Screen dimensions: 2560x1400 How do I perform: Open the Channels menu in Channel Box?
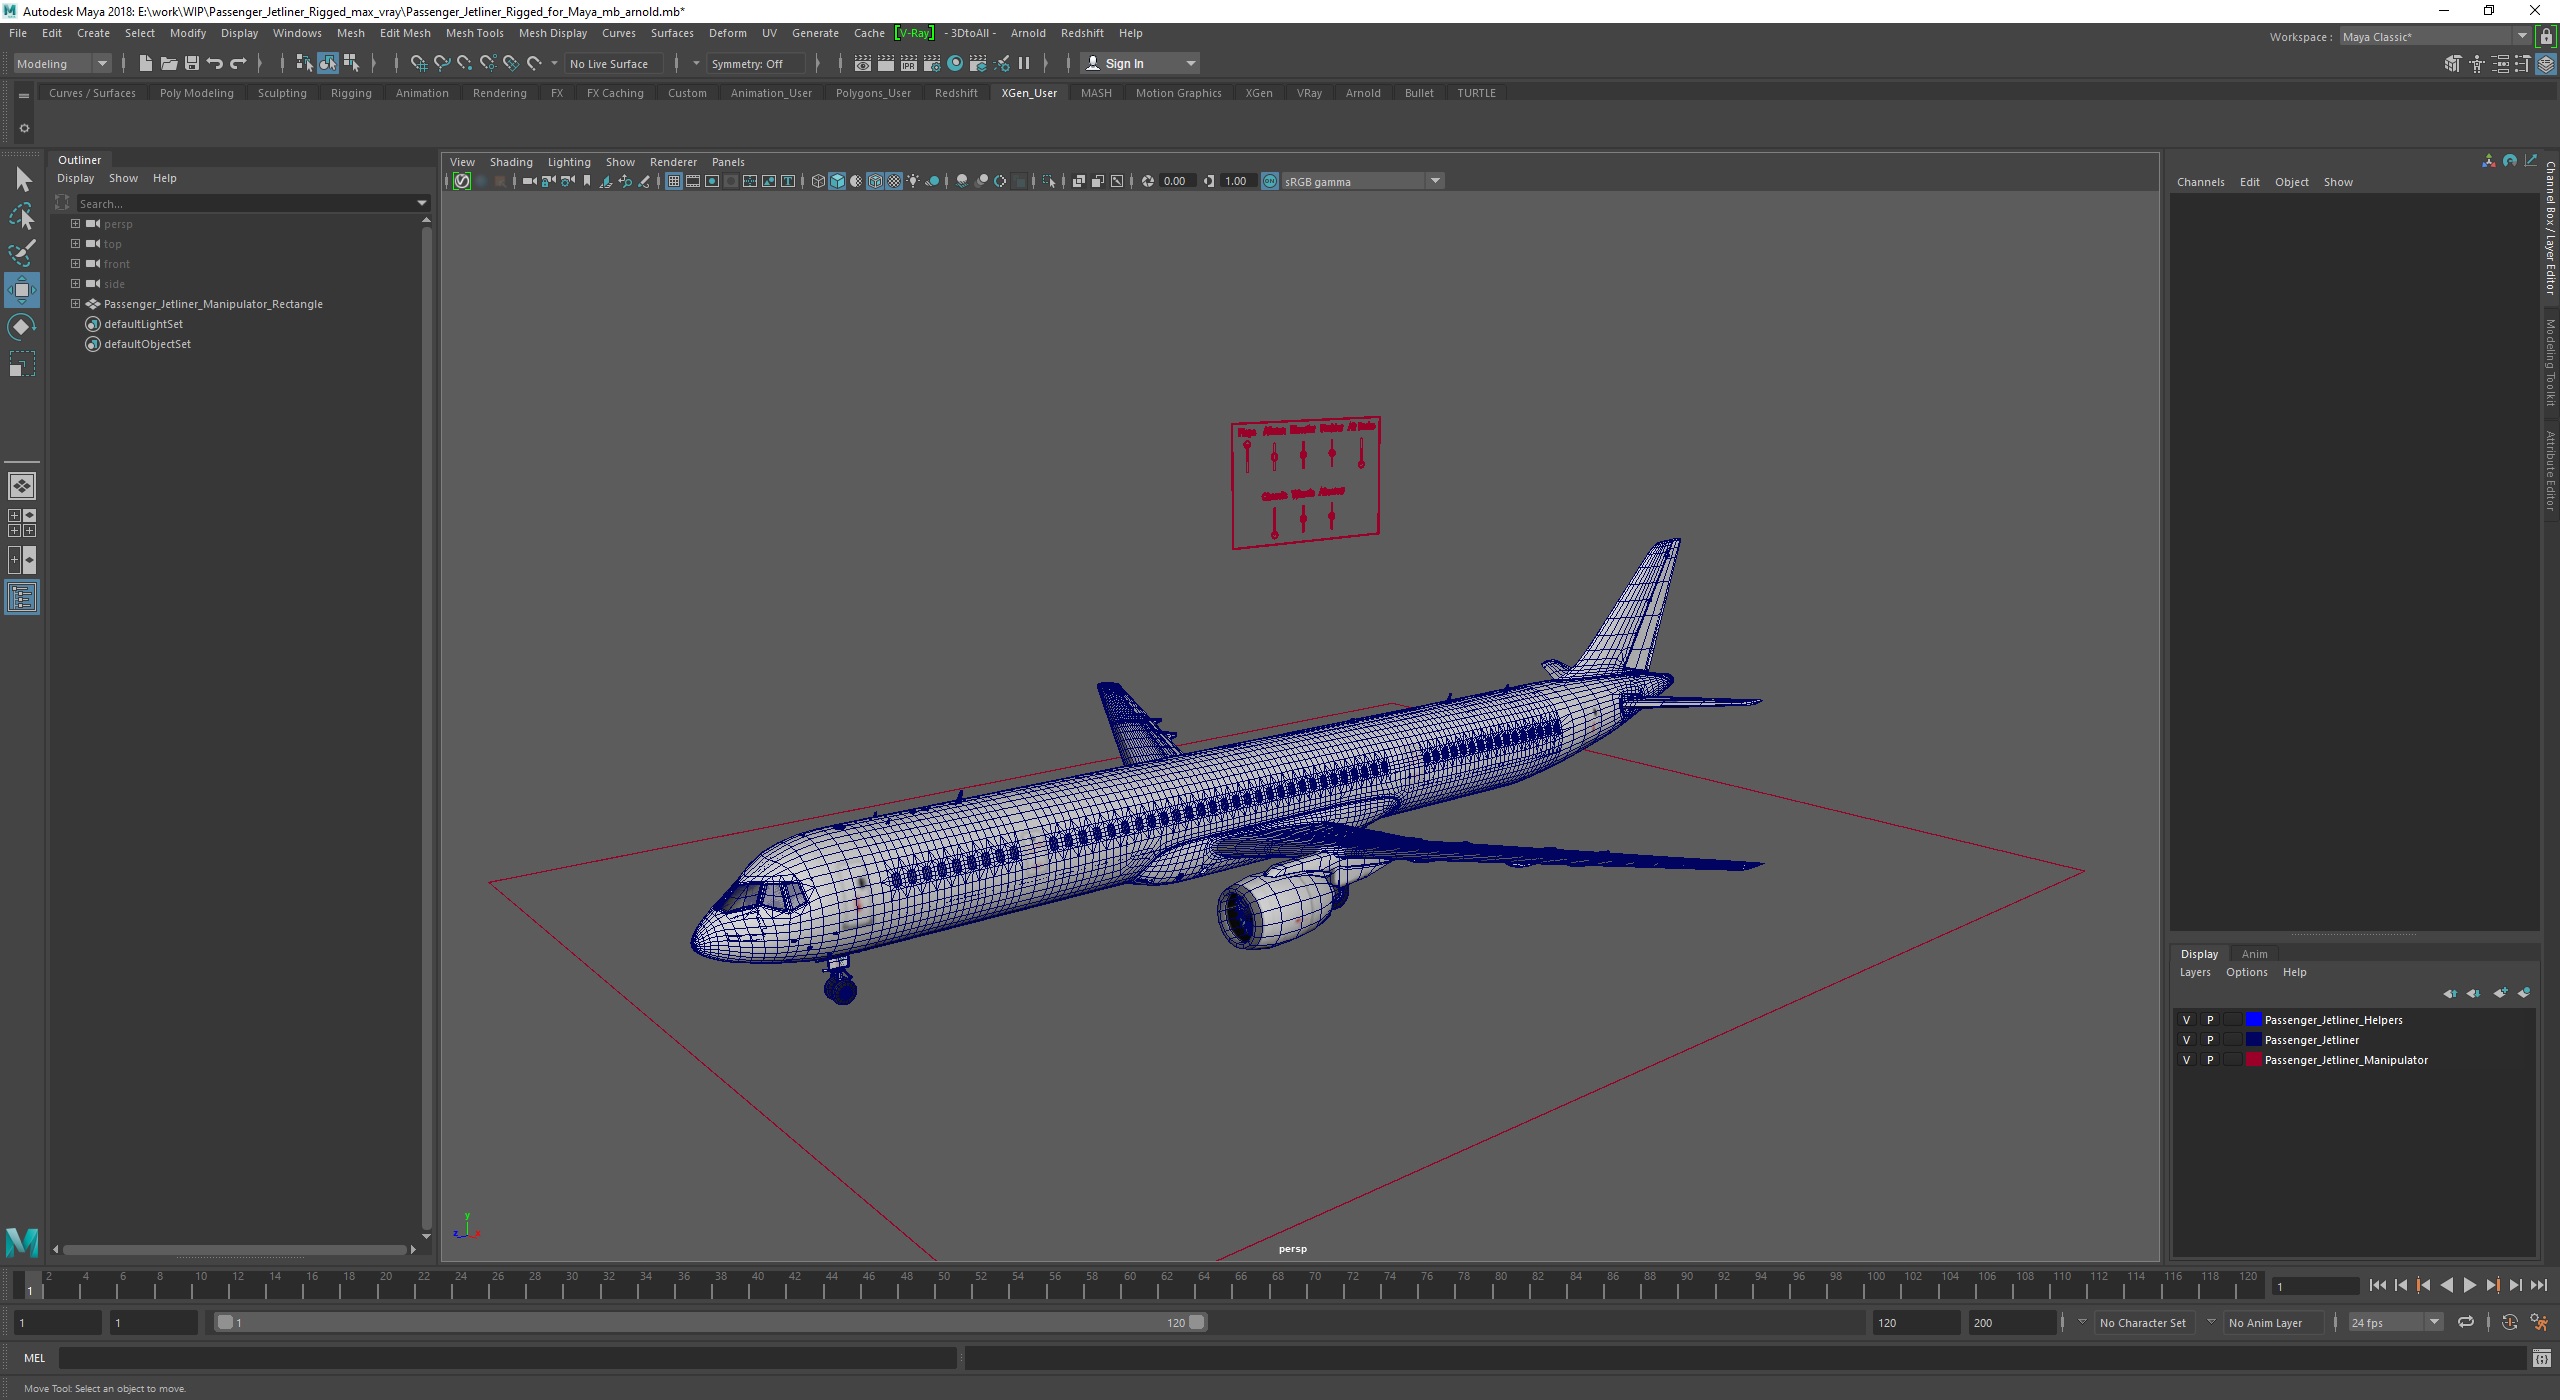(x=2200, y=182)
